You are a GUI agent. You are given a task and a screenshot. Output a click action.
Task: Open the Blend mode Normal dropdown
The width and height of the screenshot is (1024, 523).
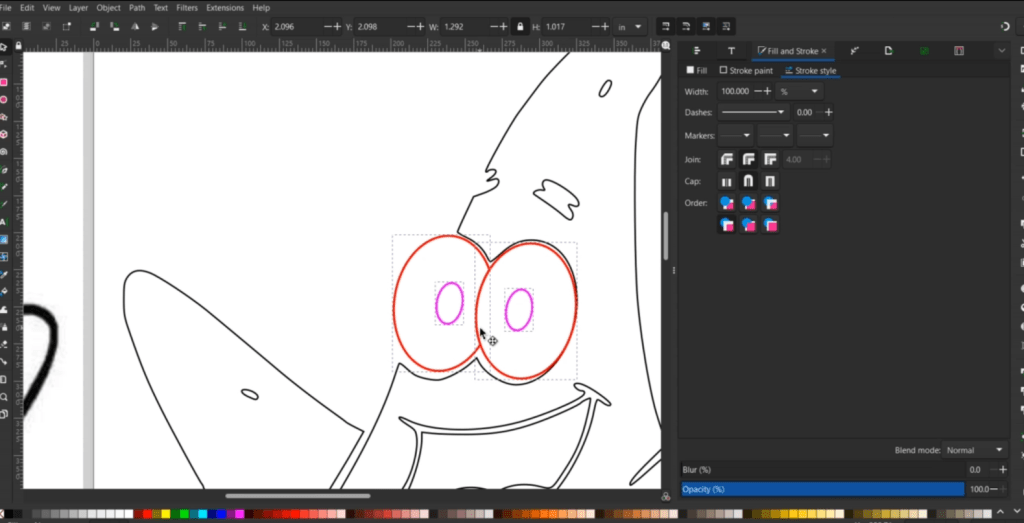976,450
